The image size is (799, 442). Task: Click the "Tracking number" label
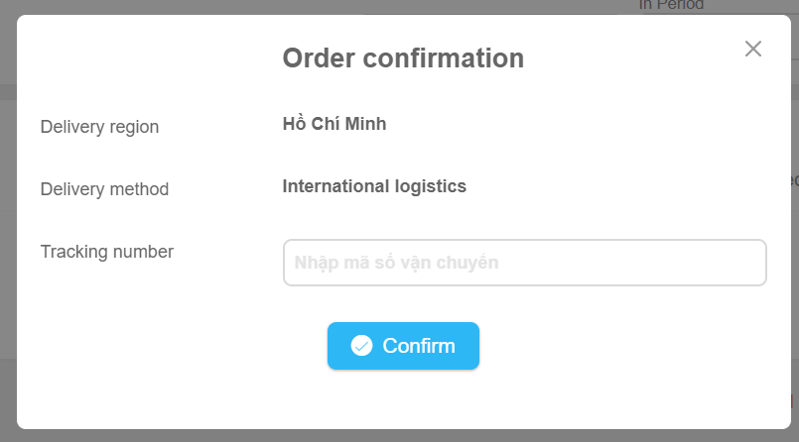pos(107,251)
